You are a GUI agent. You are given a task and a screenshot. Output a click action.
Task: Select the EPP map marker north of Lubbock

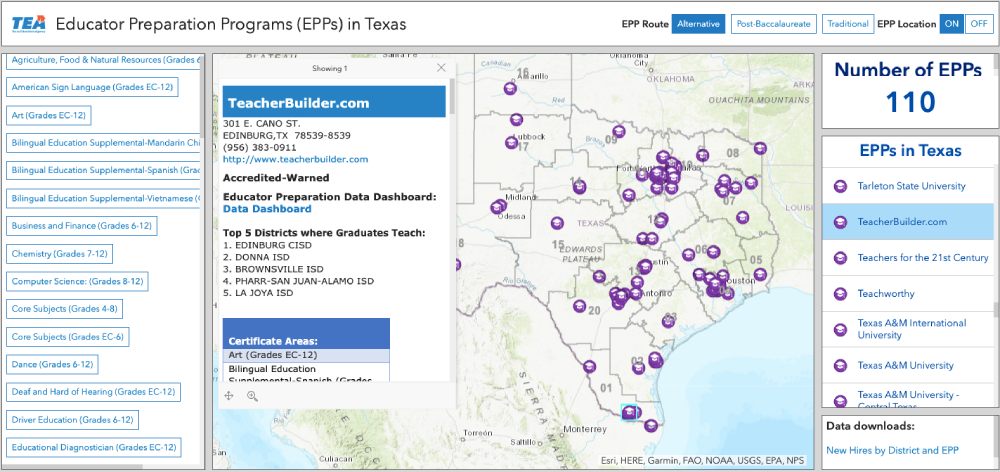pyautogui.click(x=517, y=119)
